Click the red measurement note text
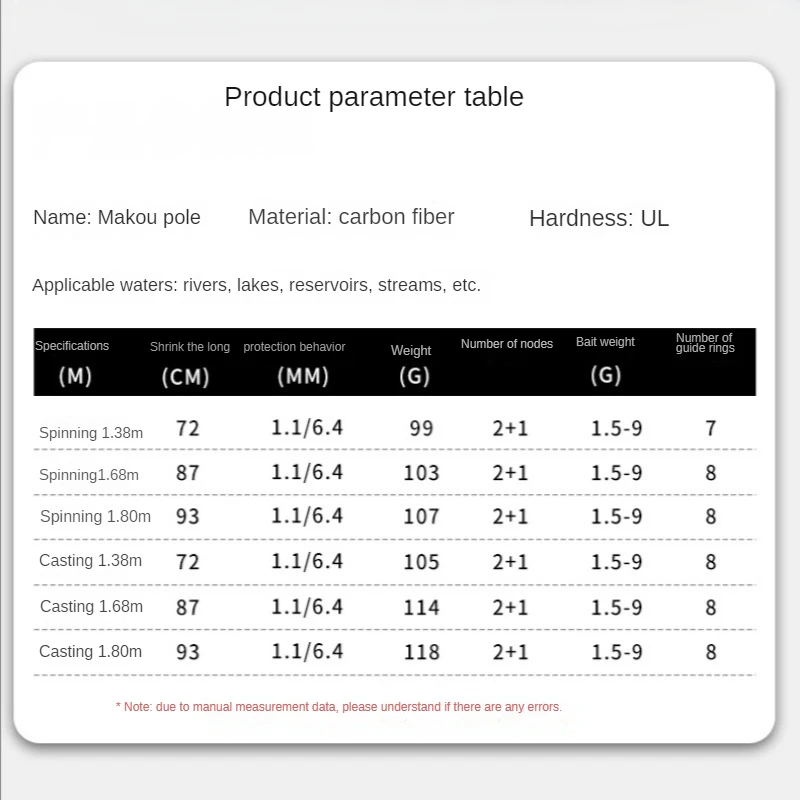 339,707
